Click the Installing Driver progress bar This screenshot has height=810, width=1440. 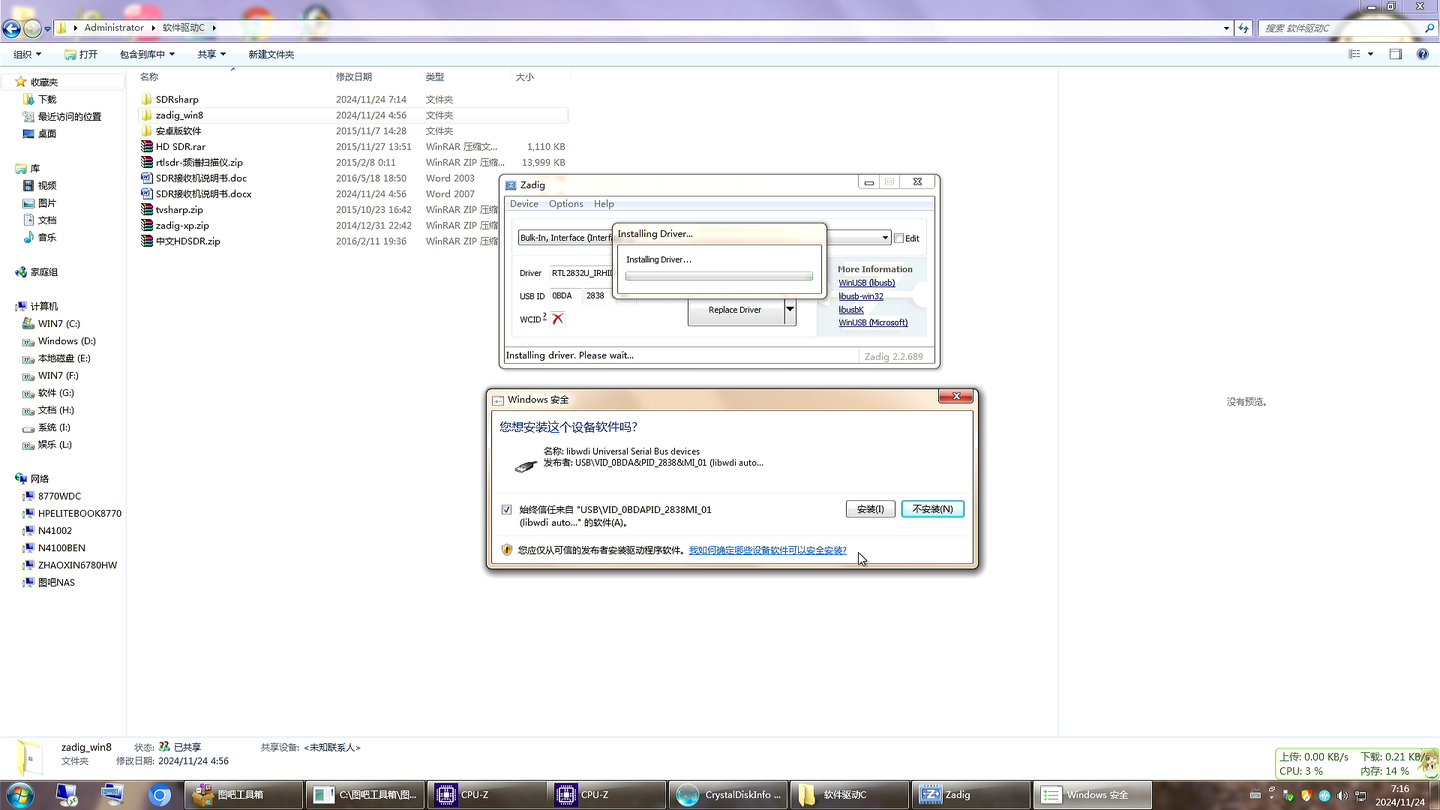[x=719, y=277]
